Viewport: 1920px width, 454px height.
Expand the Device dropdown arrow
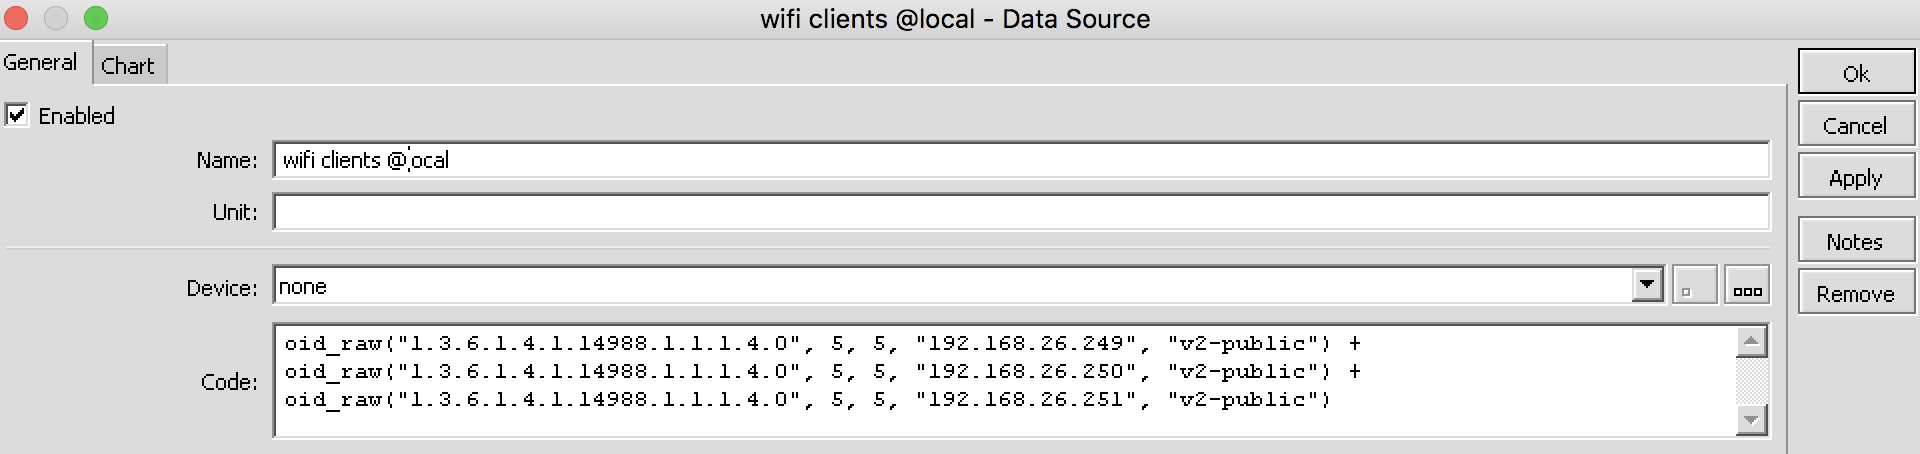[1647, 285]
